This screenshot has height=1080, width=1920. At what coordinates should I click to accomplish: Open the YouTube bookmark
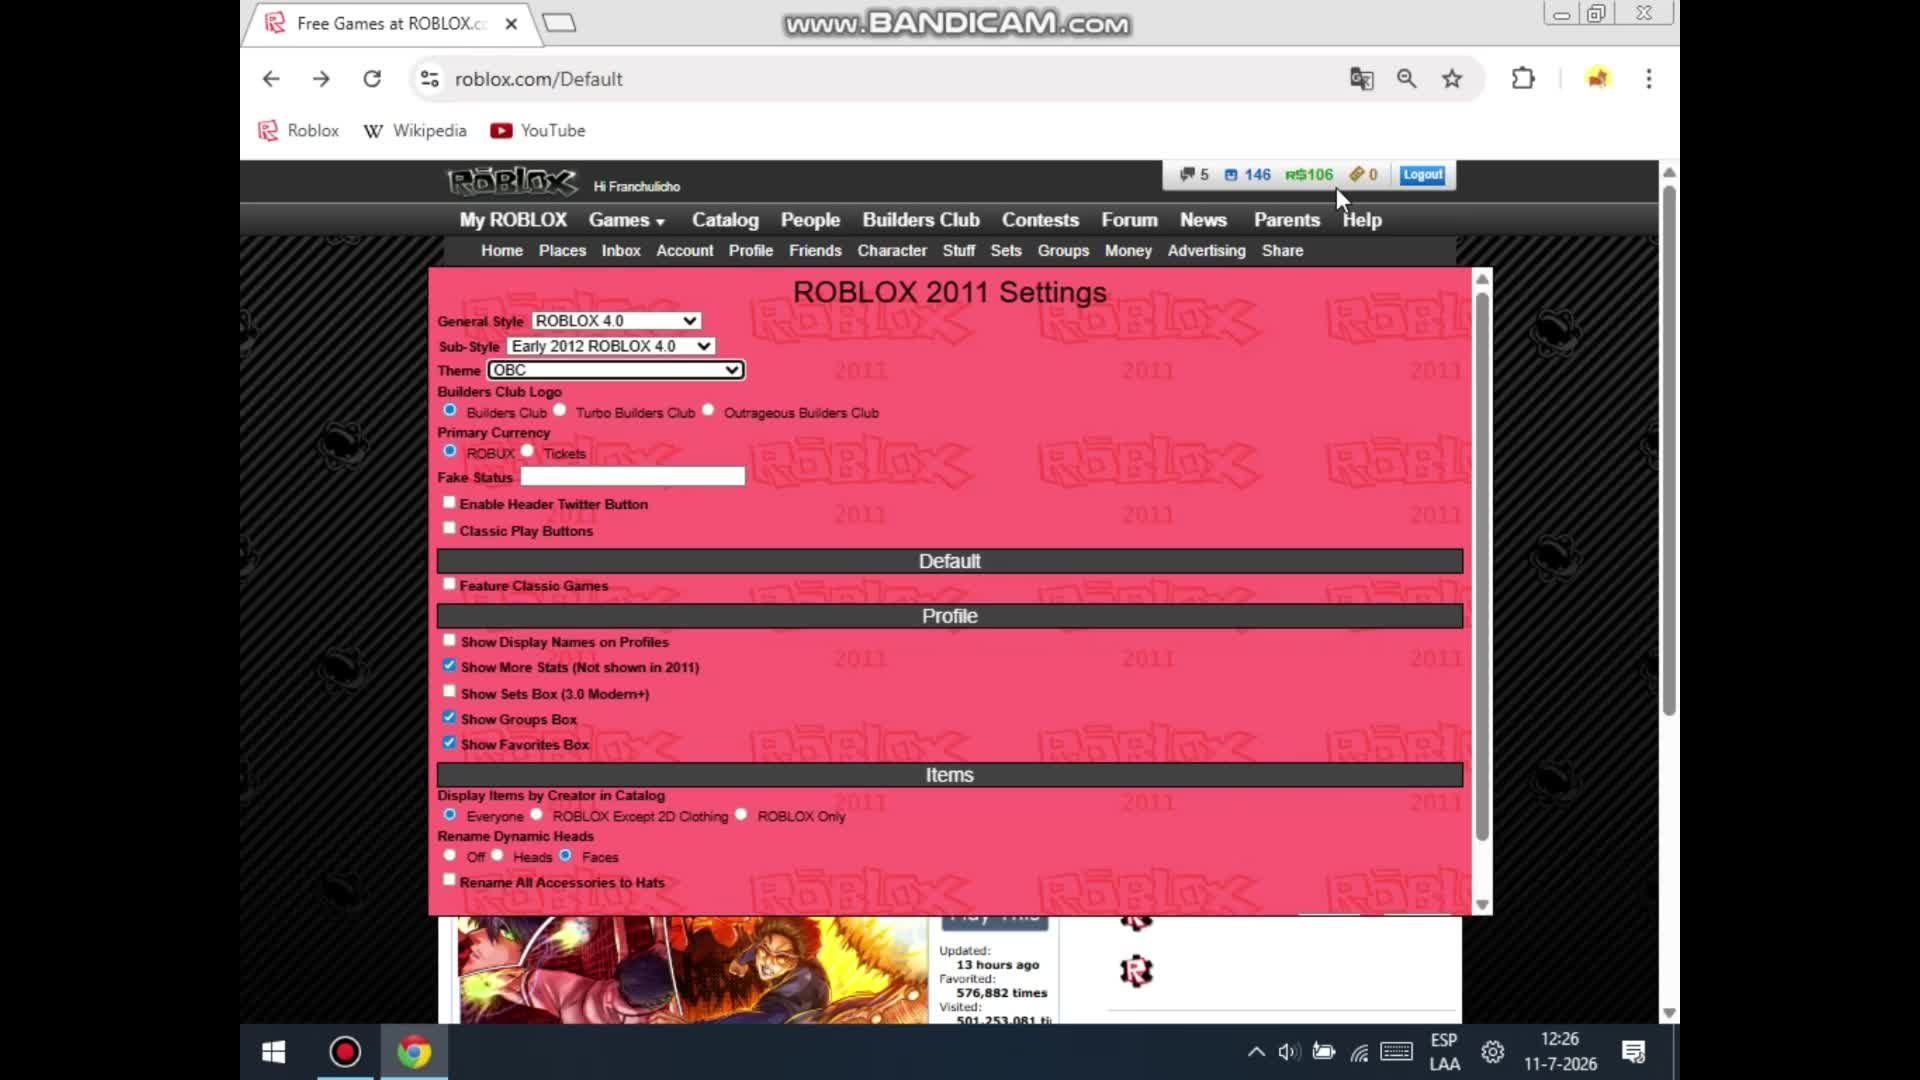[538, 131]
